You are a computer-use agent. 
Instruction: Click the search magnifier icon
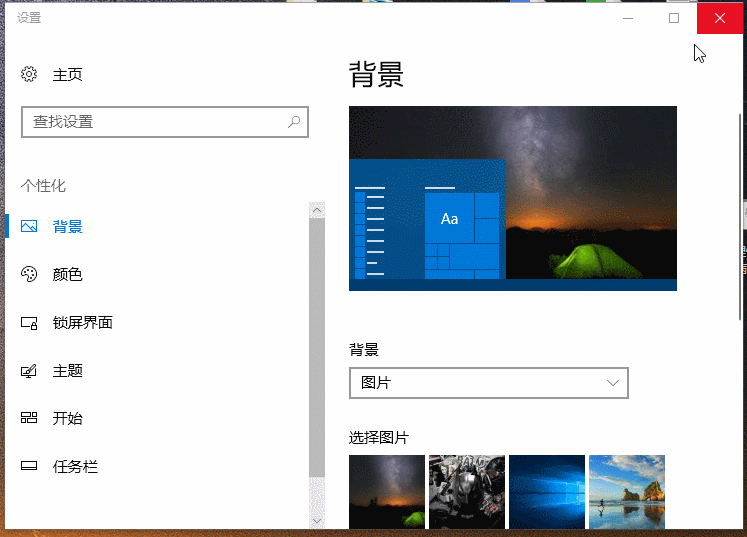294,122
